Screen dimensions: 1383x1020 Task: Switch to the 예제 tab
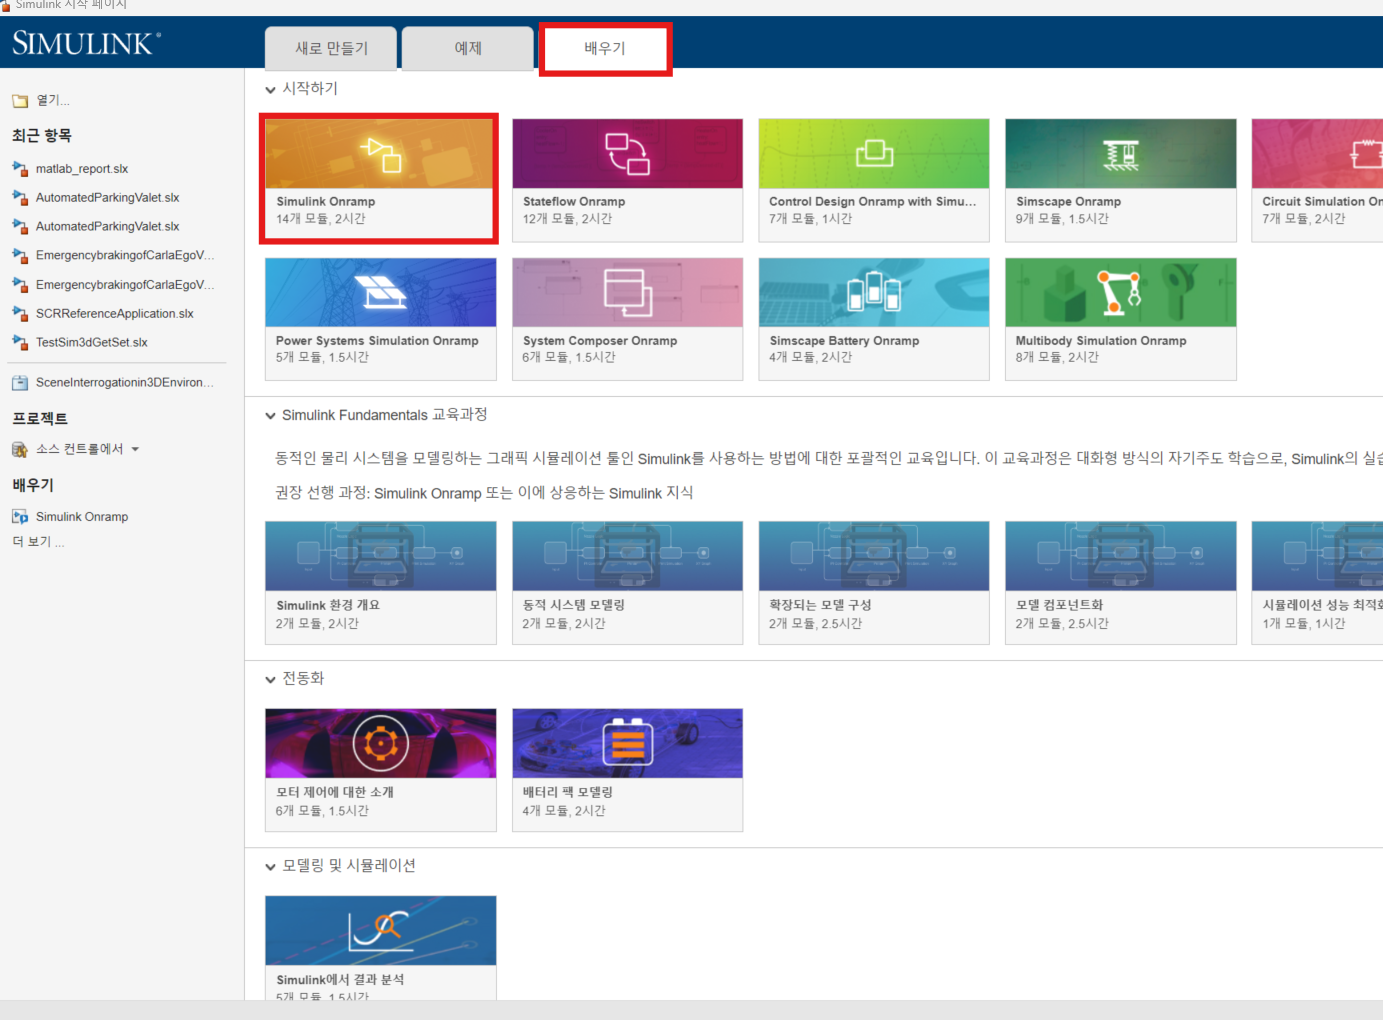[x=468, y=48]
